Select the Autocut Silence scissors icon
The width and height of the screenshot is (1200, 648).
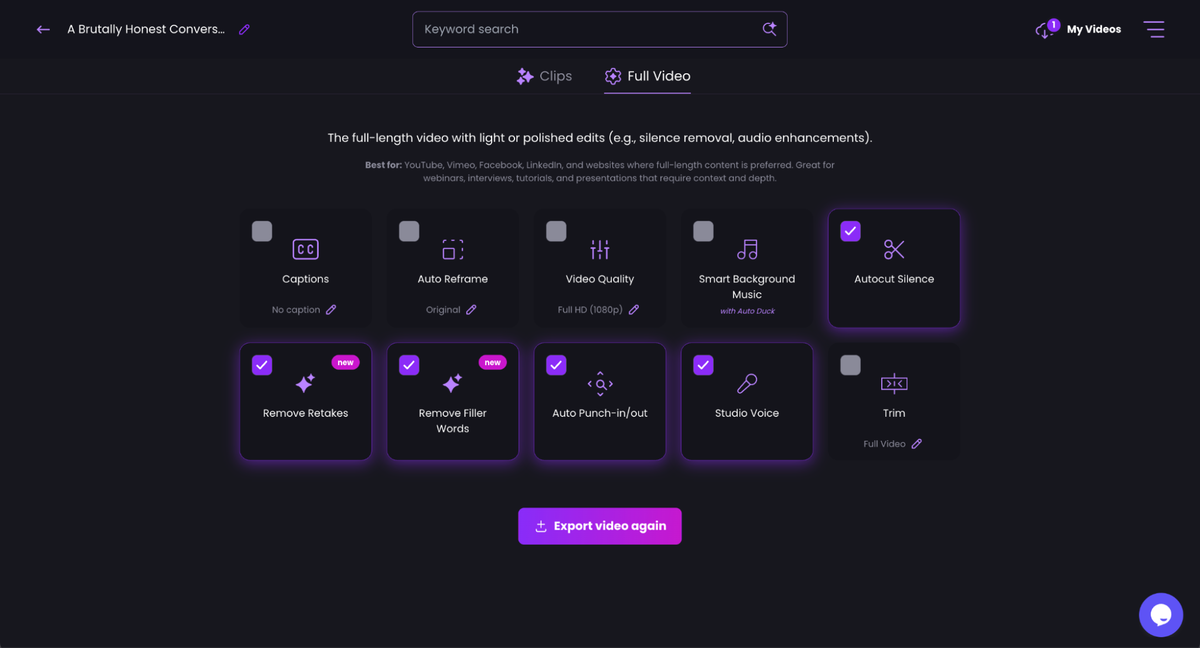tap(893, 248)
